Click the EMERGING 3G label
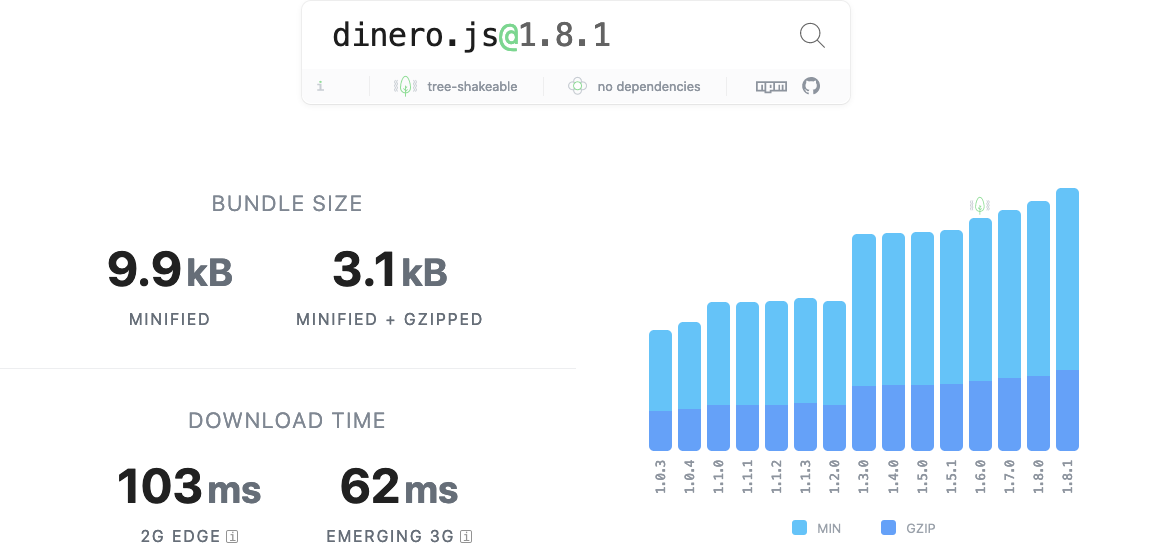 [x=390, y=537]
